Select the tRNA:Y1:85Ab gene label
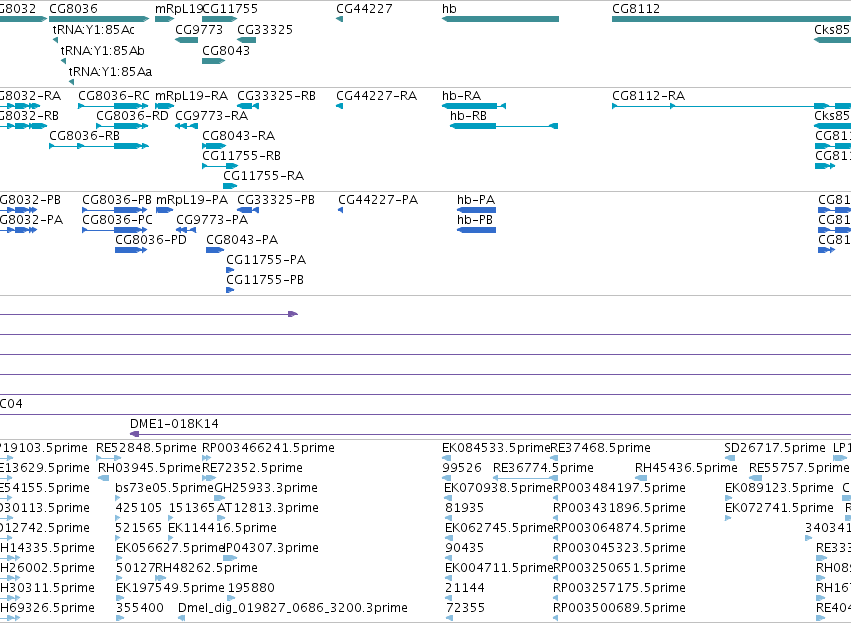Screen dimensions: 851x623 (x=103, y=50)
